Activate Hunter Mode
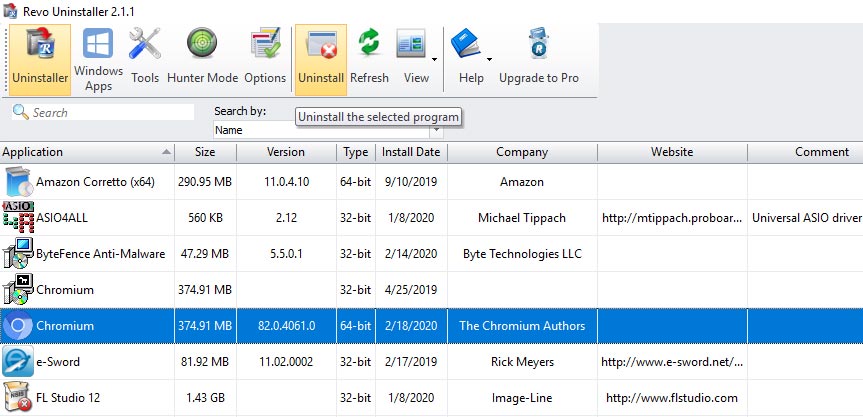863x417 pixels. 202,59
